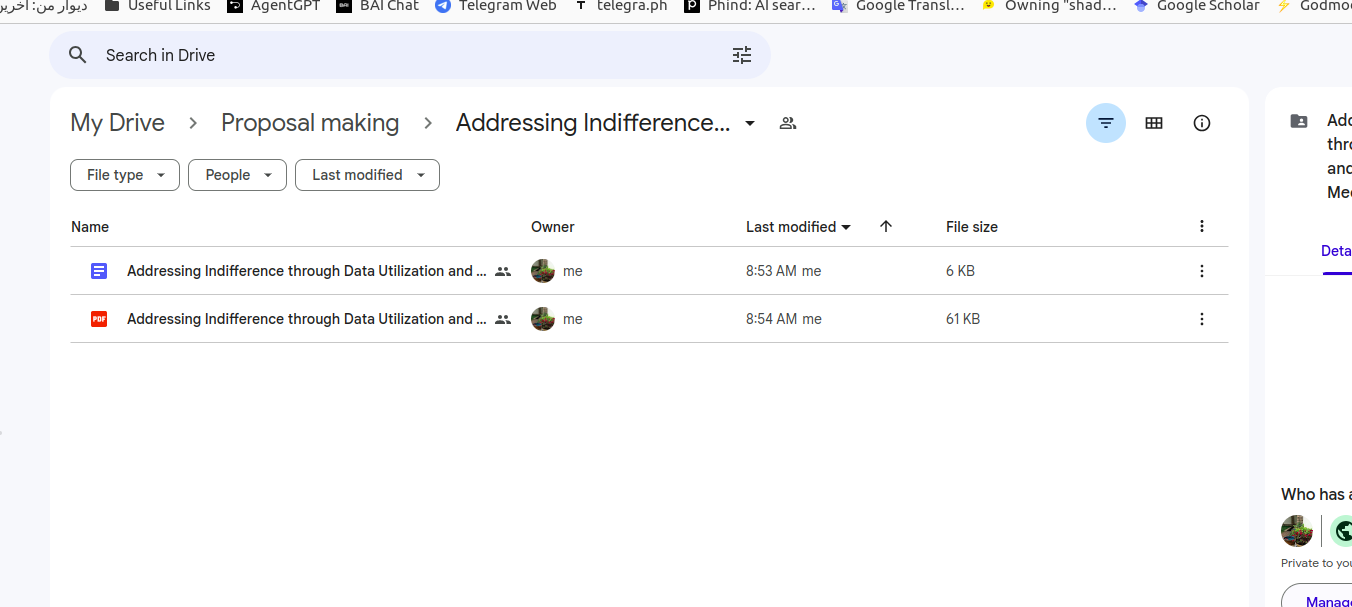Open Telegram Web bookmark
The image size is (1352, 607).
coord(496,6)
